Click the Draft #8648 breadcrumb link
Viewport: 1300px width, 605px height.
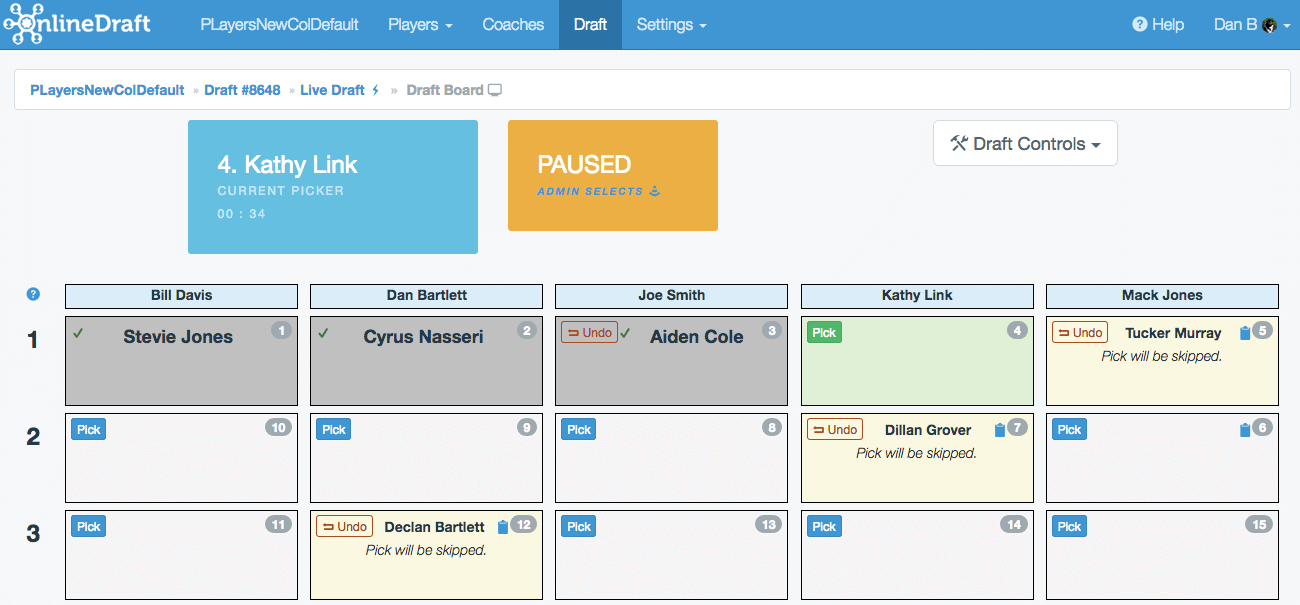242,90
